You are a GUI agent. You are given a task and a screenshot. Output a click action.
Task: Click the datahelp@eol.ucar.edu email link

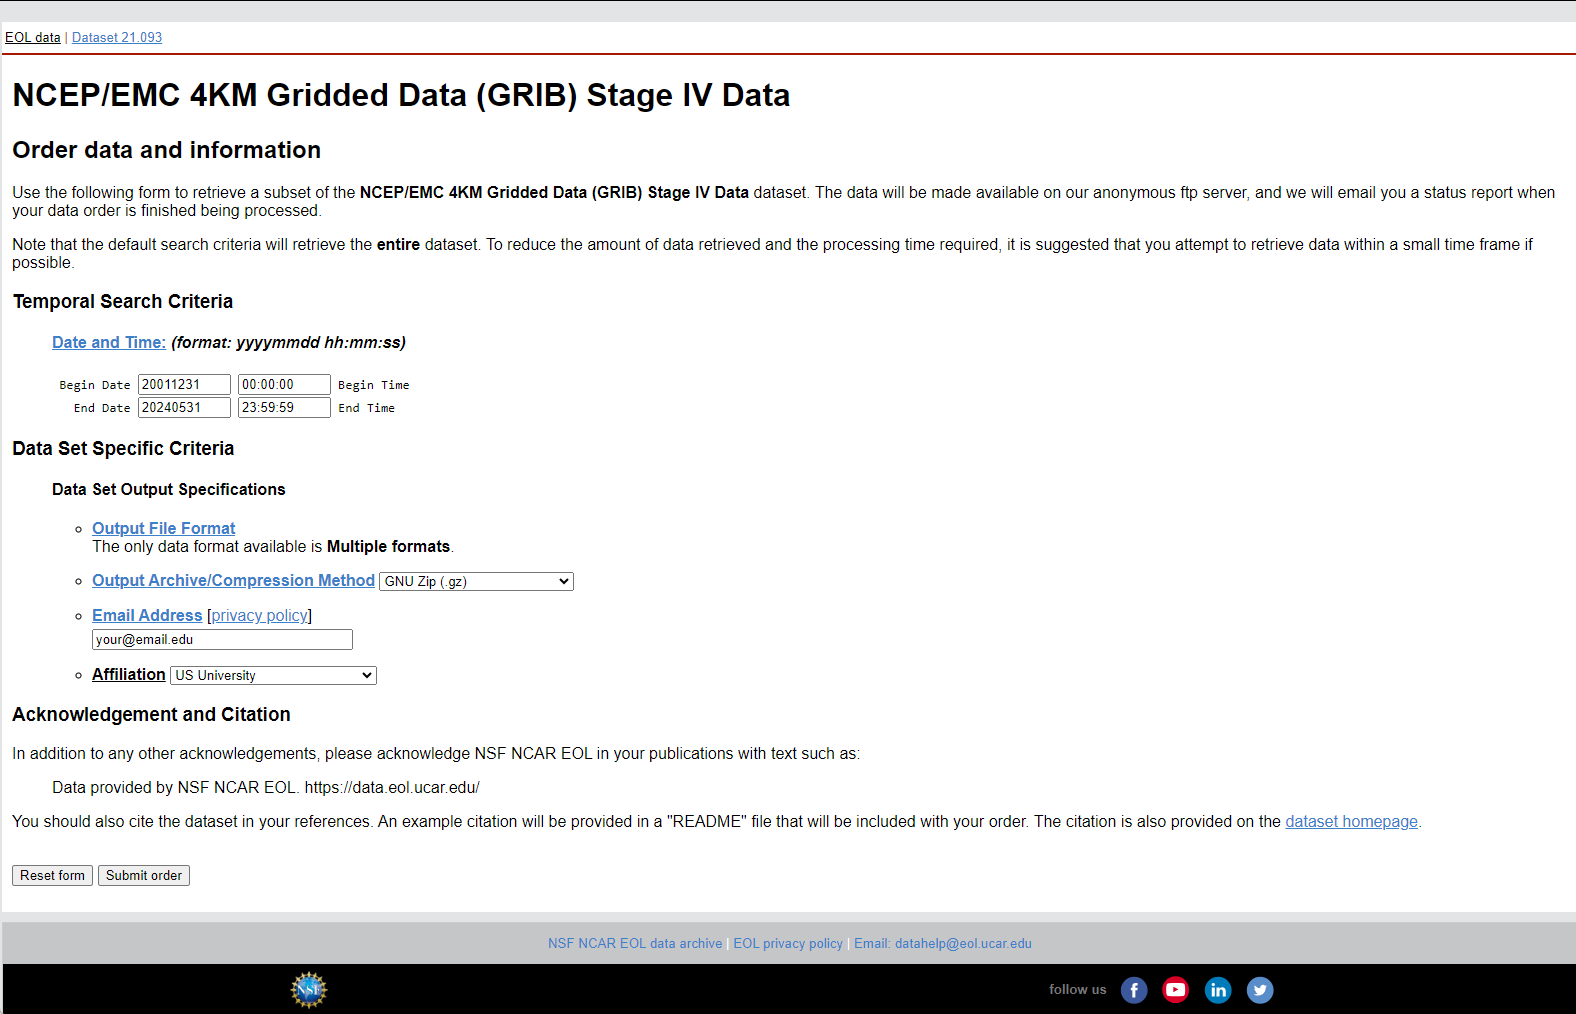coord(943,943)
